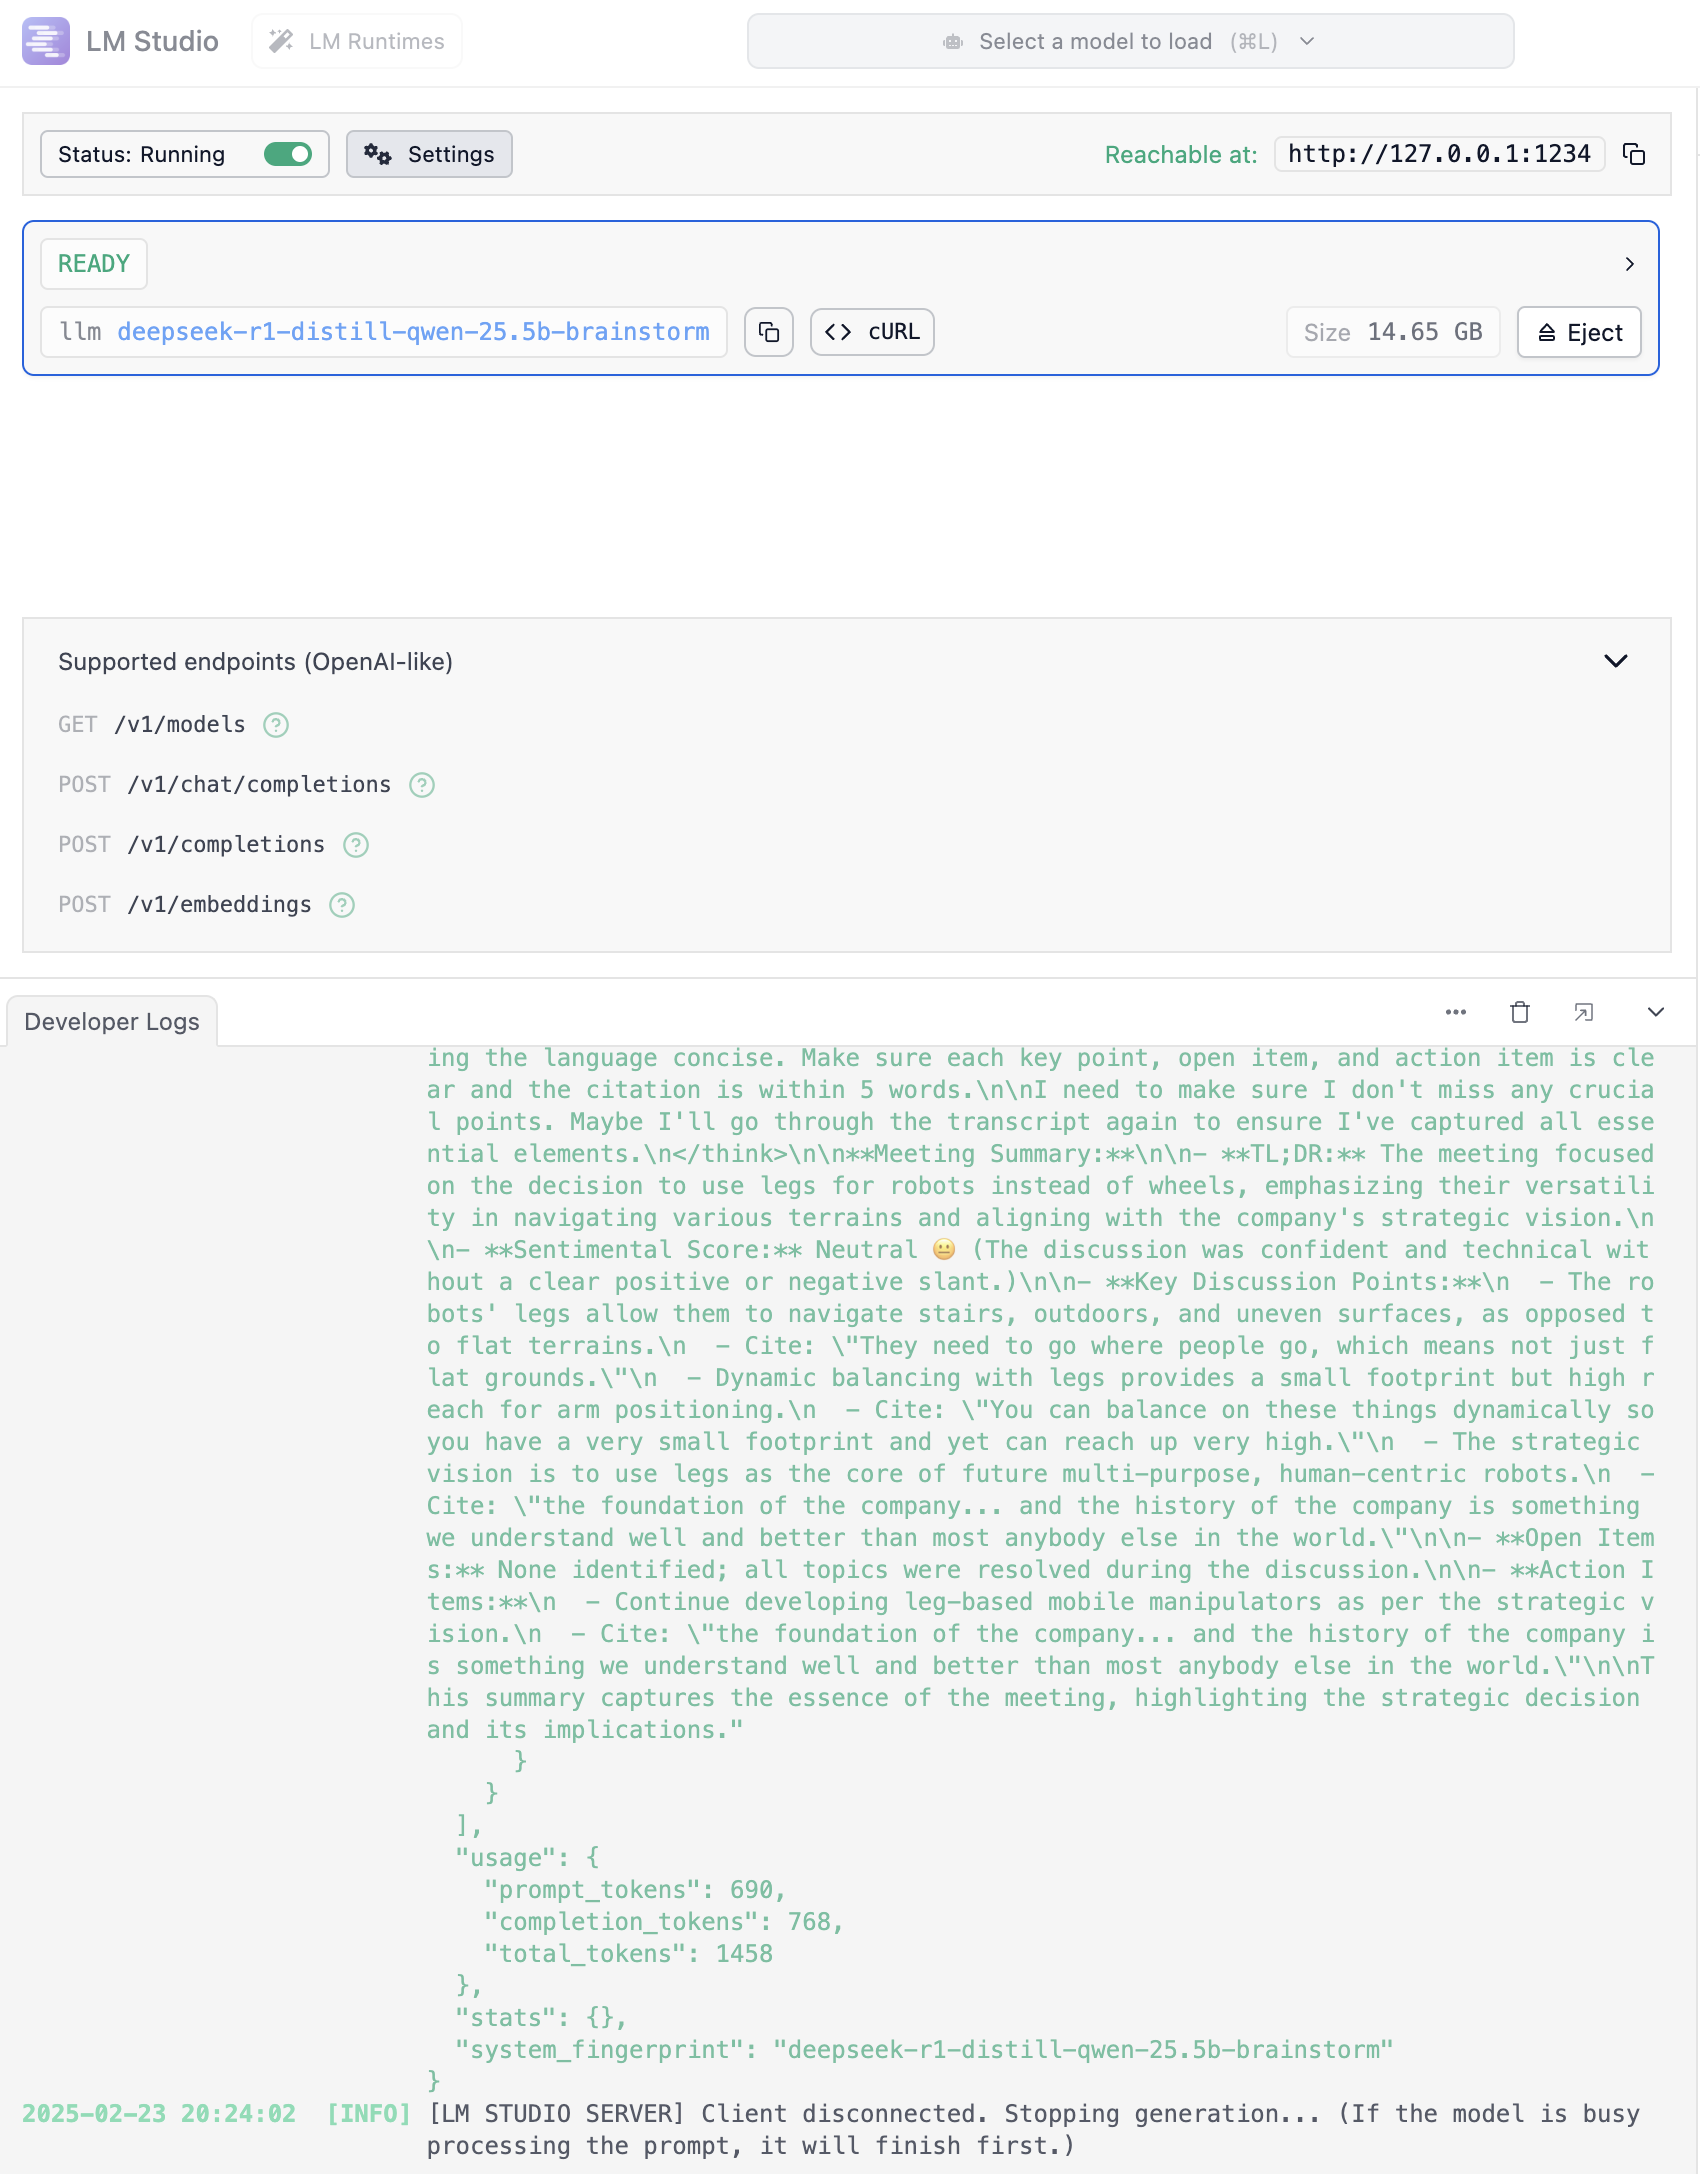The height and width of the screenshot is (2174, 1700).
Task: Clear the developer logs with trash icon
Action: point(1520,1012)
